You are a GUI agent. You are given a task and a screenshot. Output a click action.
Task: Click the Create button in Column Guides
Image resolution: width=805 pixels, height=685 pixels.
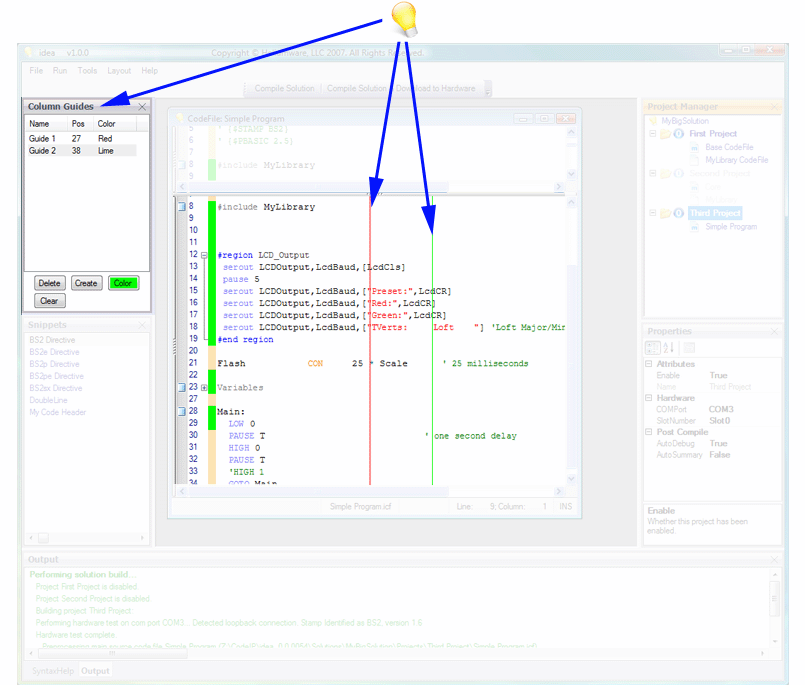click(x=86, y=283)
